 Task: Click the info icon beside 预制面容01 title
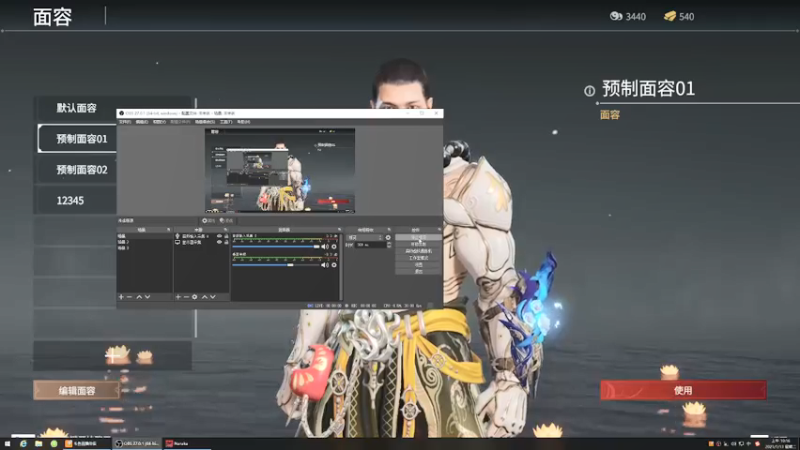coord(589,91)
